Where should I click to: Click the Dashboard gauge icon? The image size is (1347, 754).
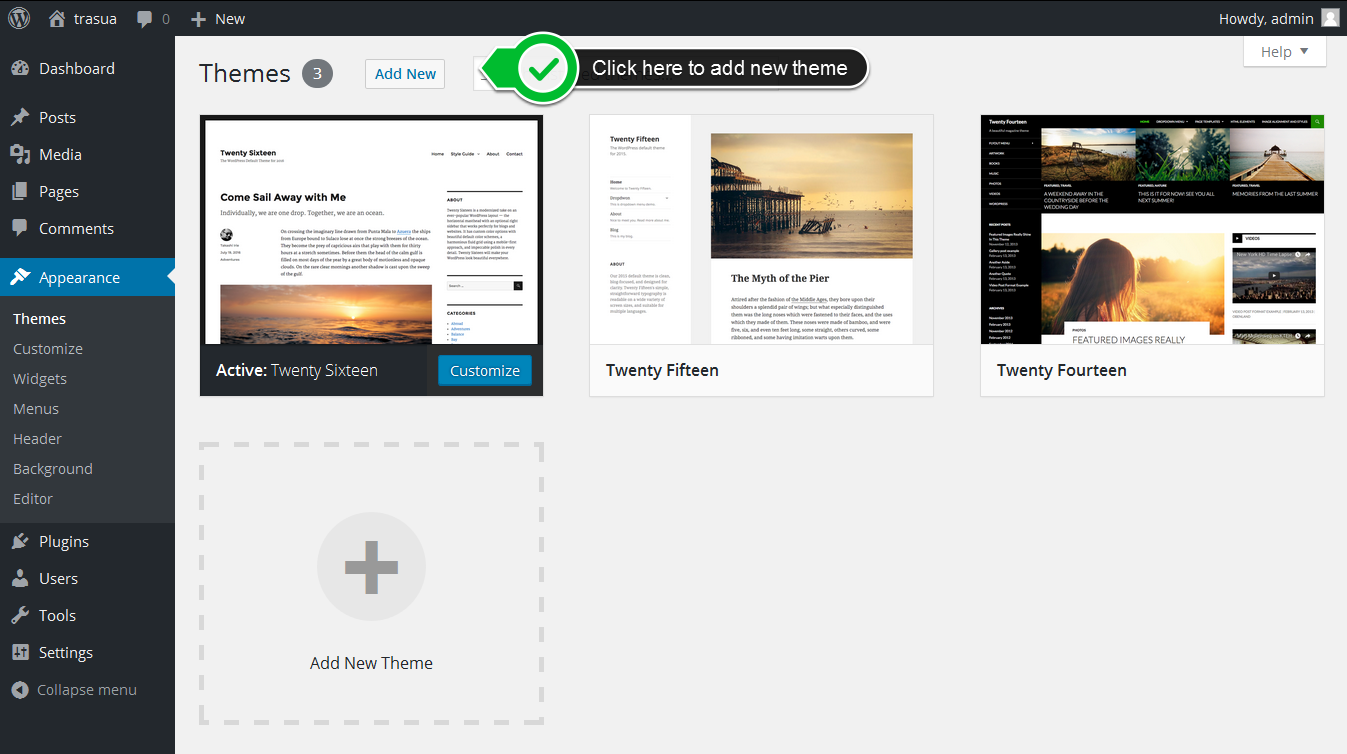(20, 68)
